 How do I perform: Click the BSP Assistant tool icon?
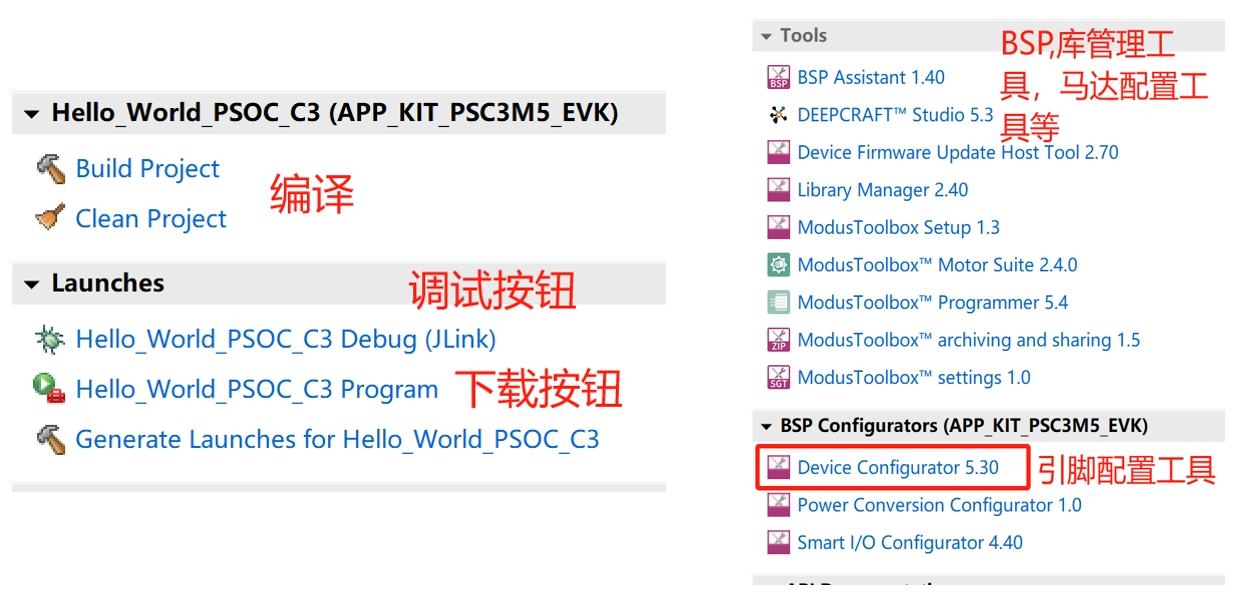pos(778,77)
